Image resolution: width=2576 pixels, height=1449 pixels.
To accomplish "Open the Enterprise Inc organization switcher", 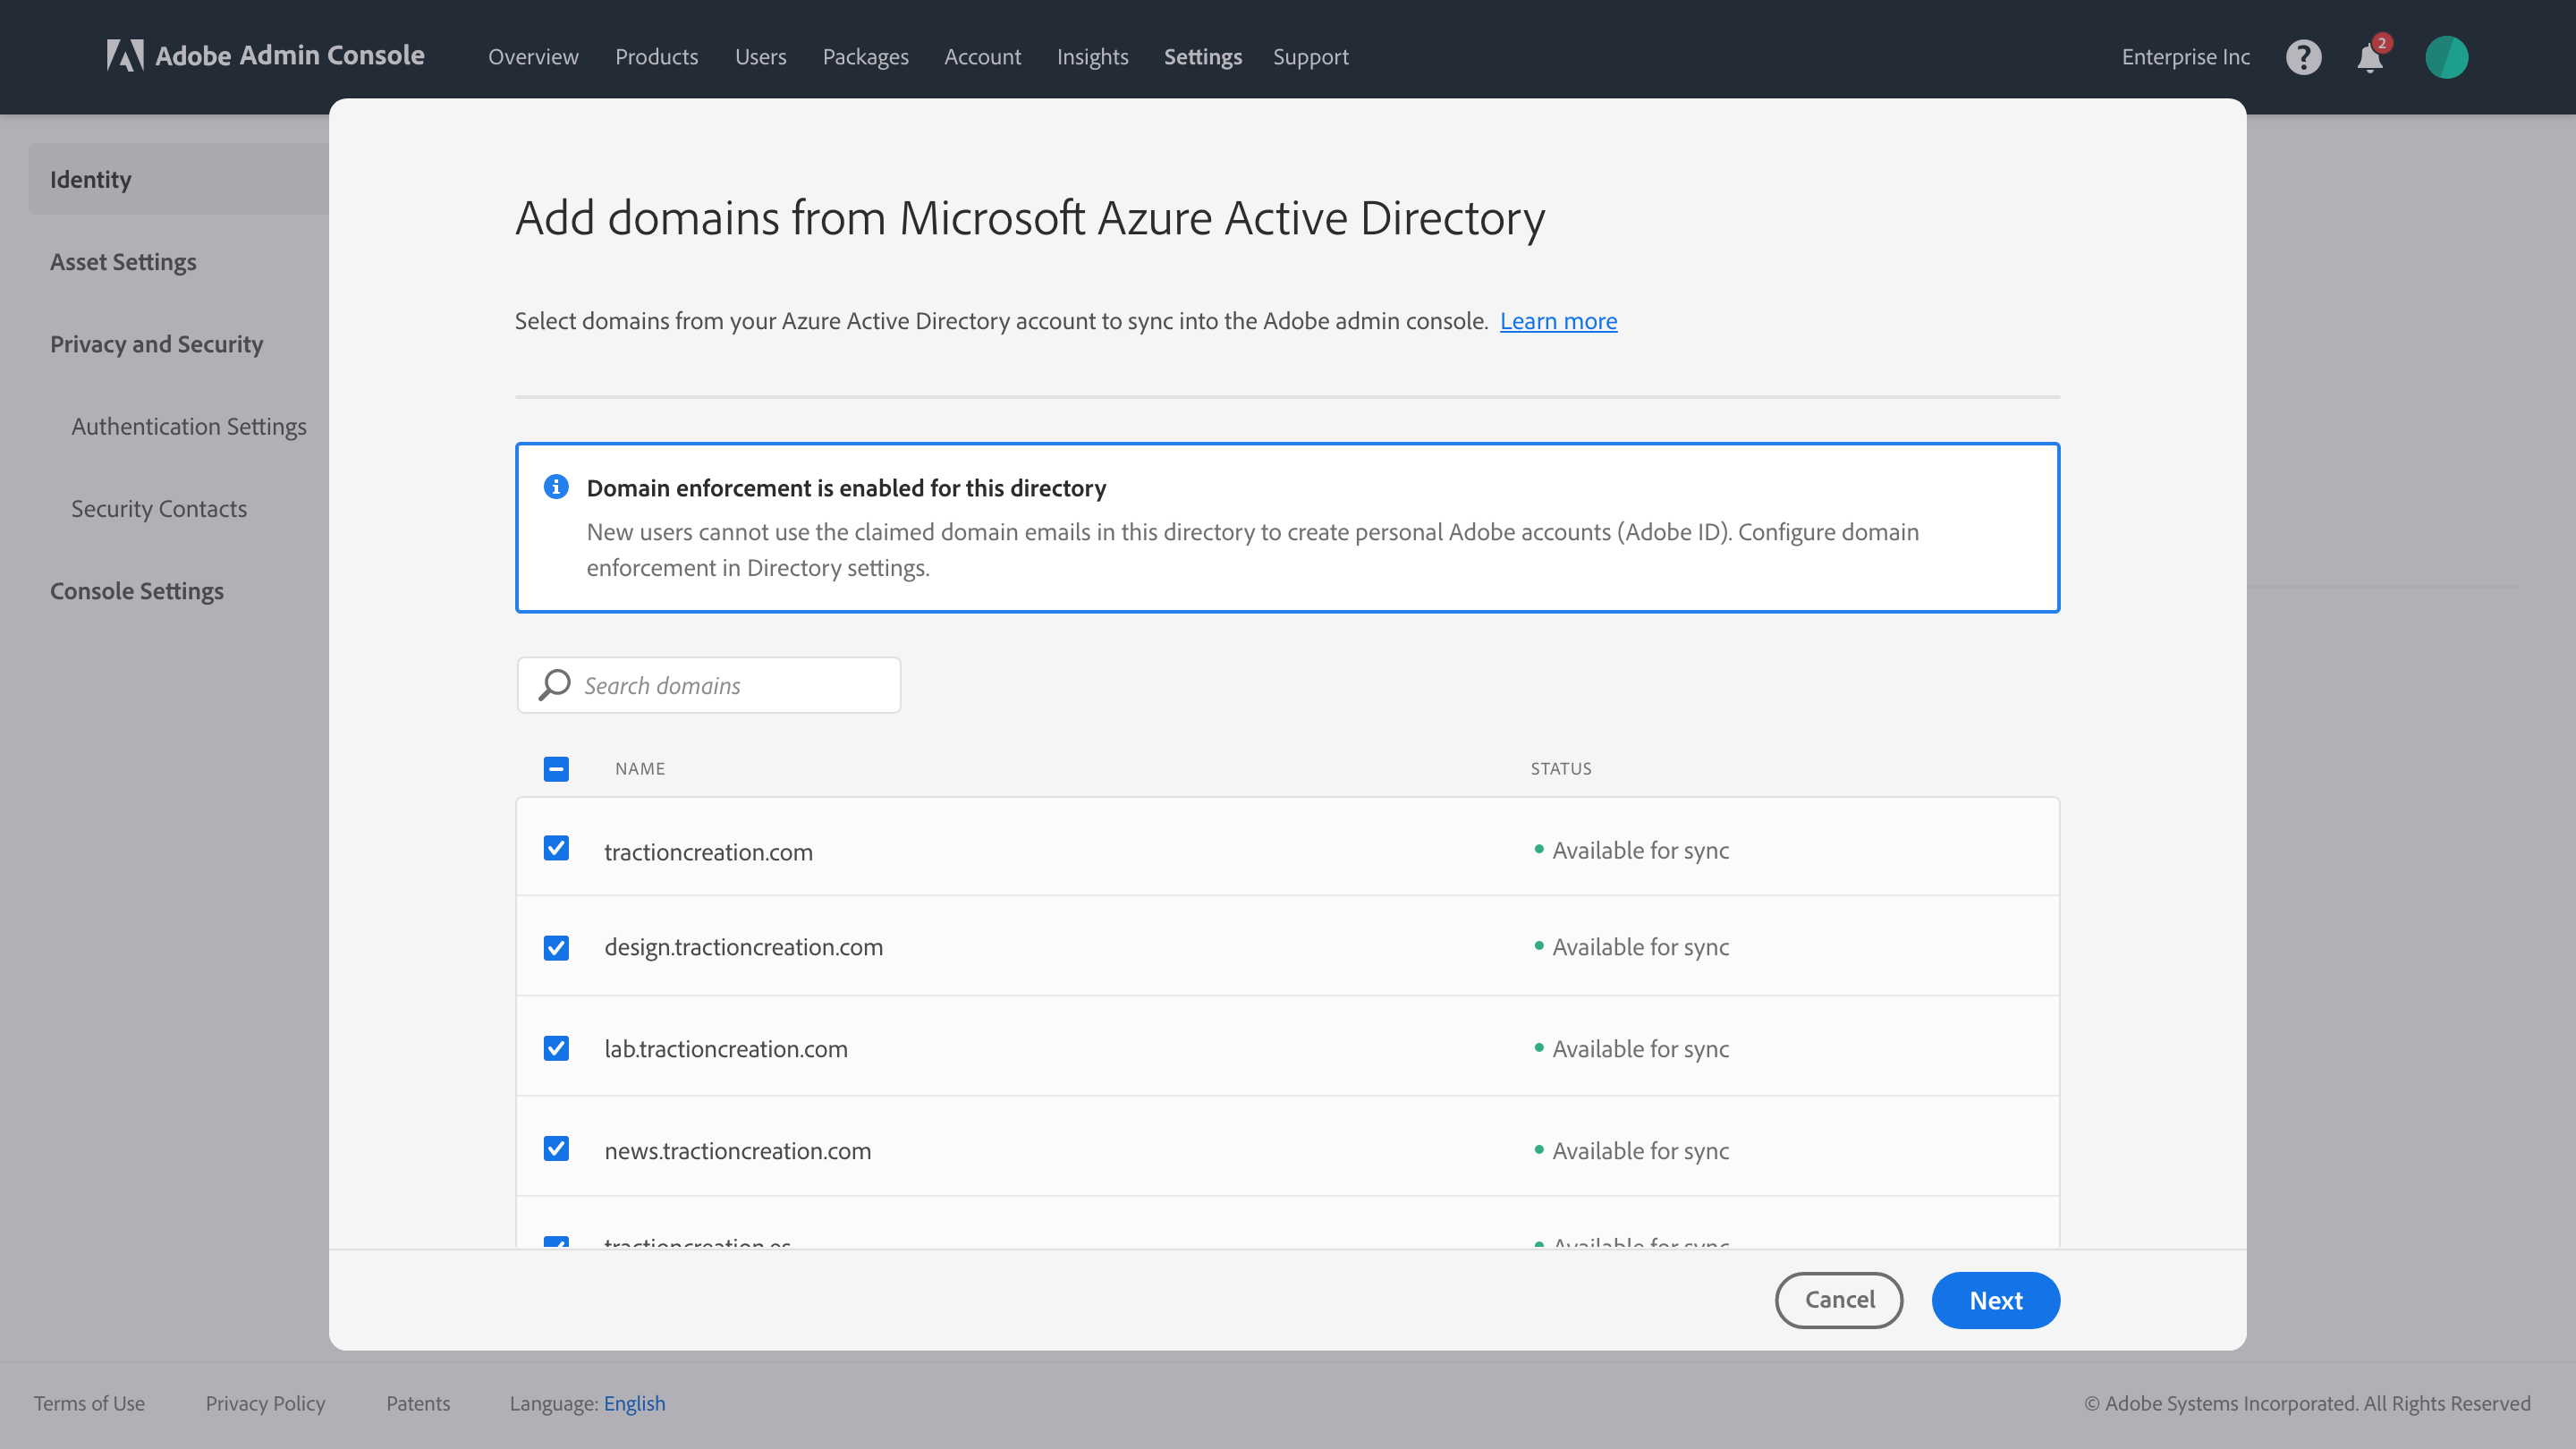I will click(2185, 57).
